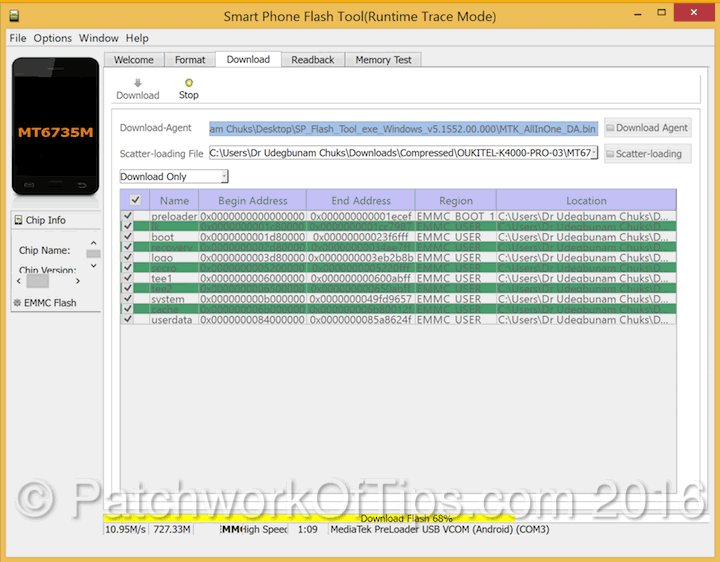
Task: Select the system name cell
Action: (174, 299)
